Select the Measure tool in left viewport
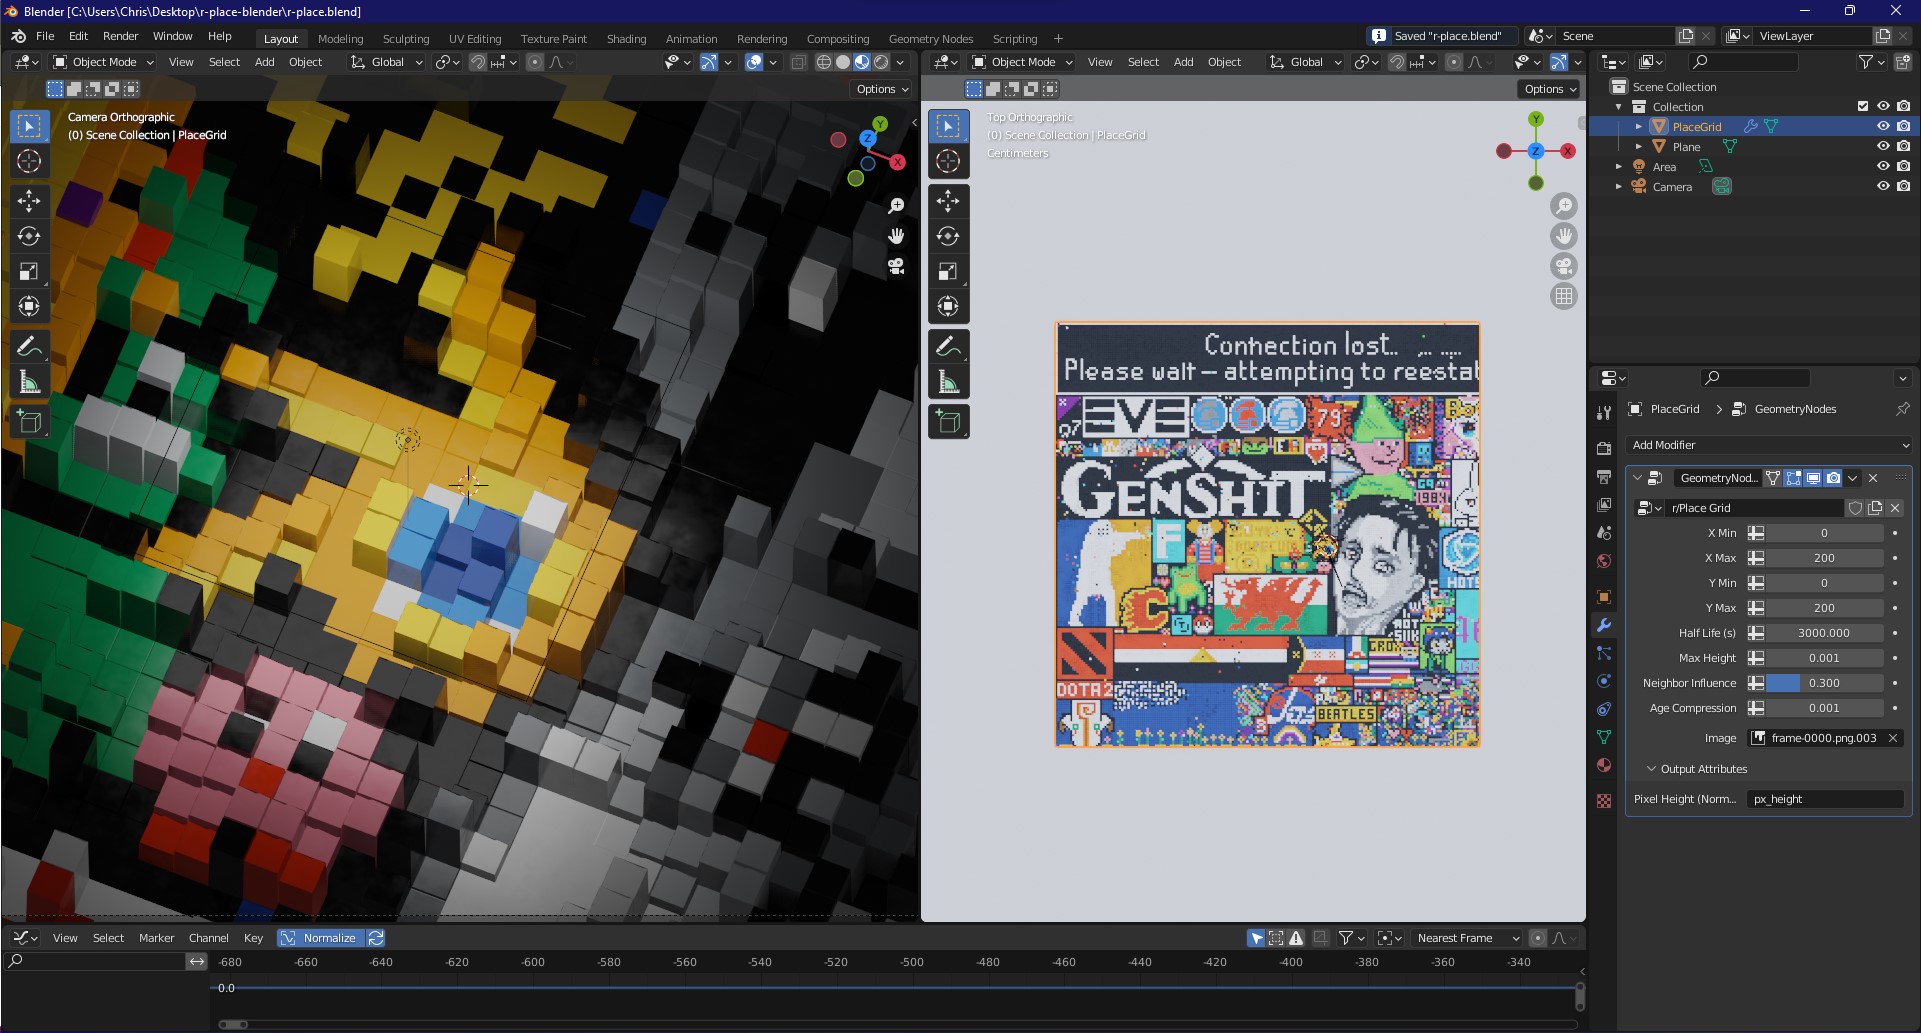This screenshot has width=1921, height=1033. (29, 383)
